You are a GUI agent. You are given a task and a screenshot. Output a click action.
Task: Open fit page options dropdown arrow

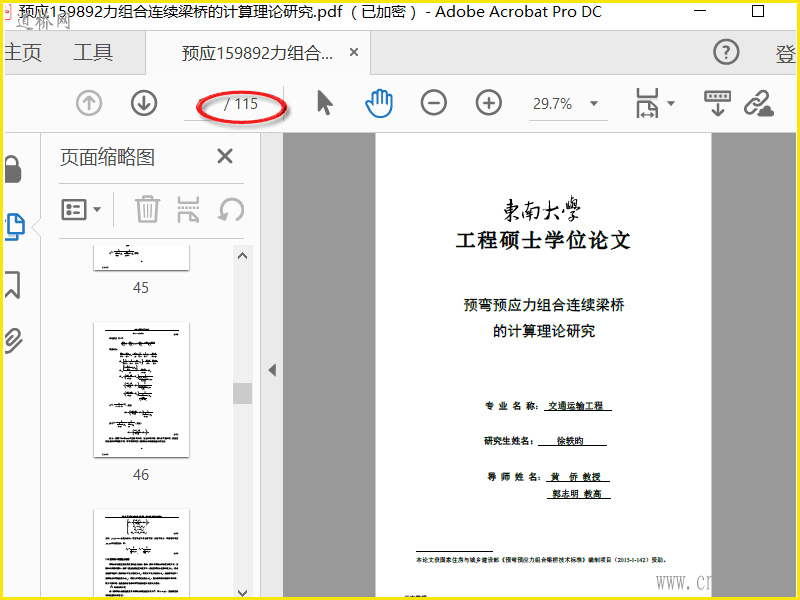pos(671,103)
